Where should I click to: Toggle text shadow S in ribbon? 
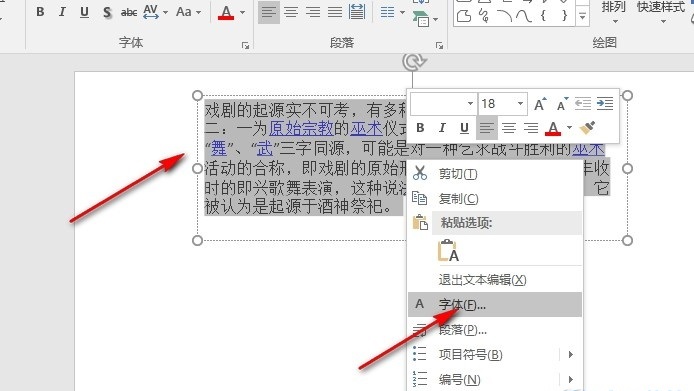click(x=107, y=12)
